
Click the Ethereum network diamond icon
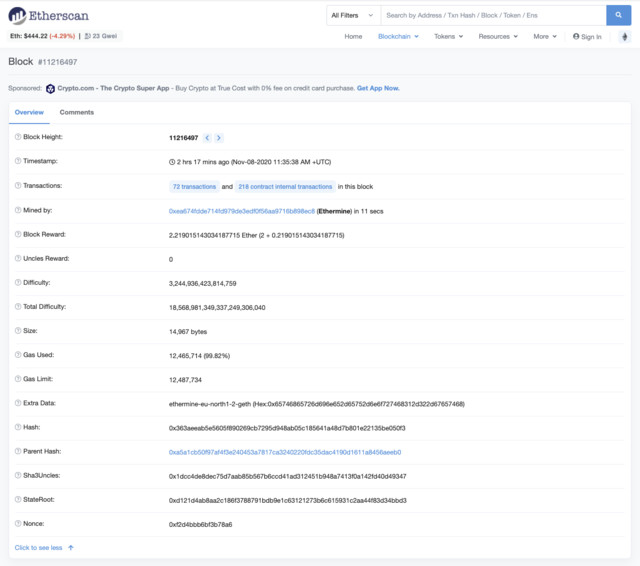point(624,37)
